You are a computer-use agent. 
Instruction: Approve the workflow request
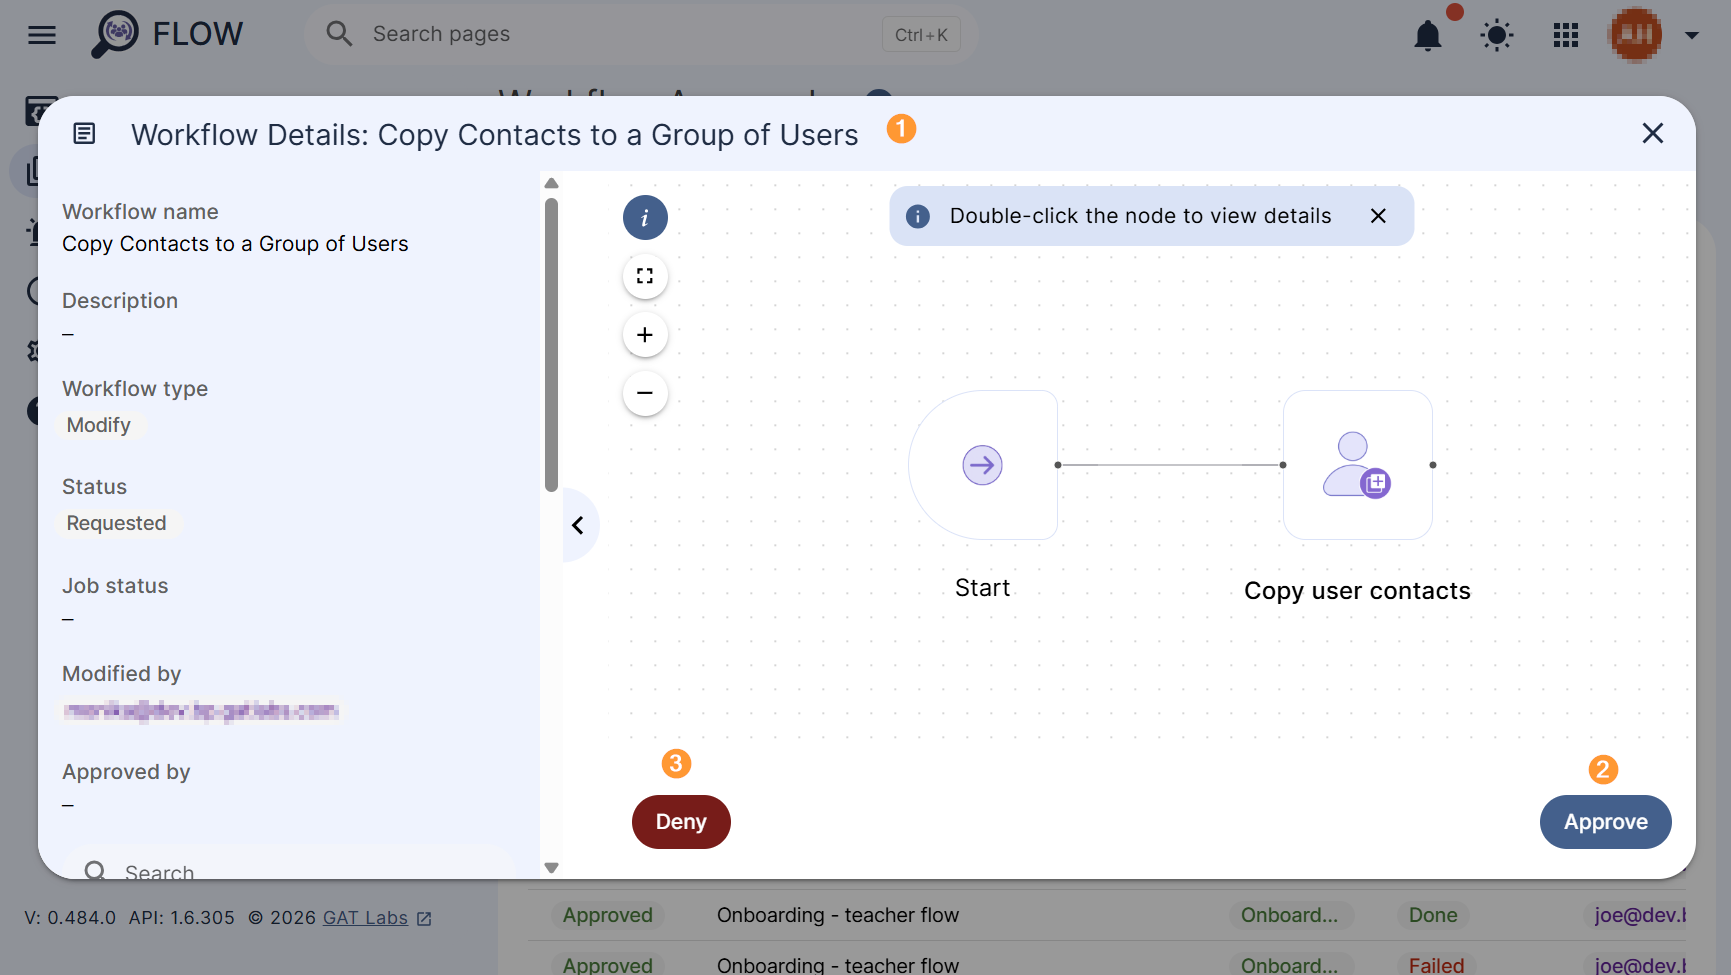1605,822
